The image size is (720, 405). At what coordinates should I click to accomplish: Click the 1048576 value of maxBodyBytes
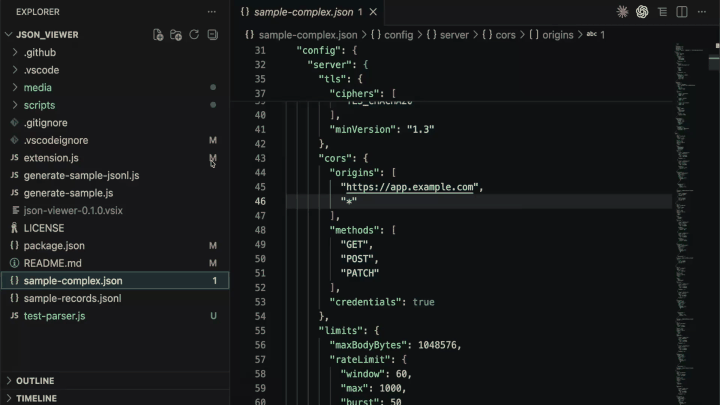click(438, 345)
